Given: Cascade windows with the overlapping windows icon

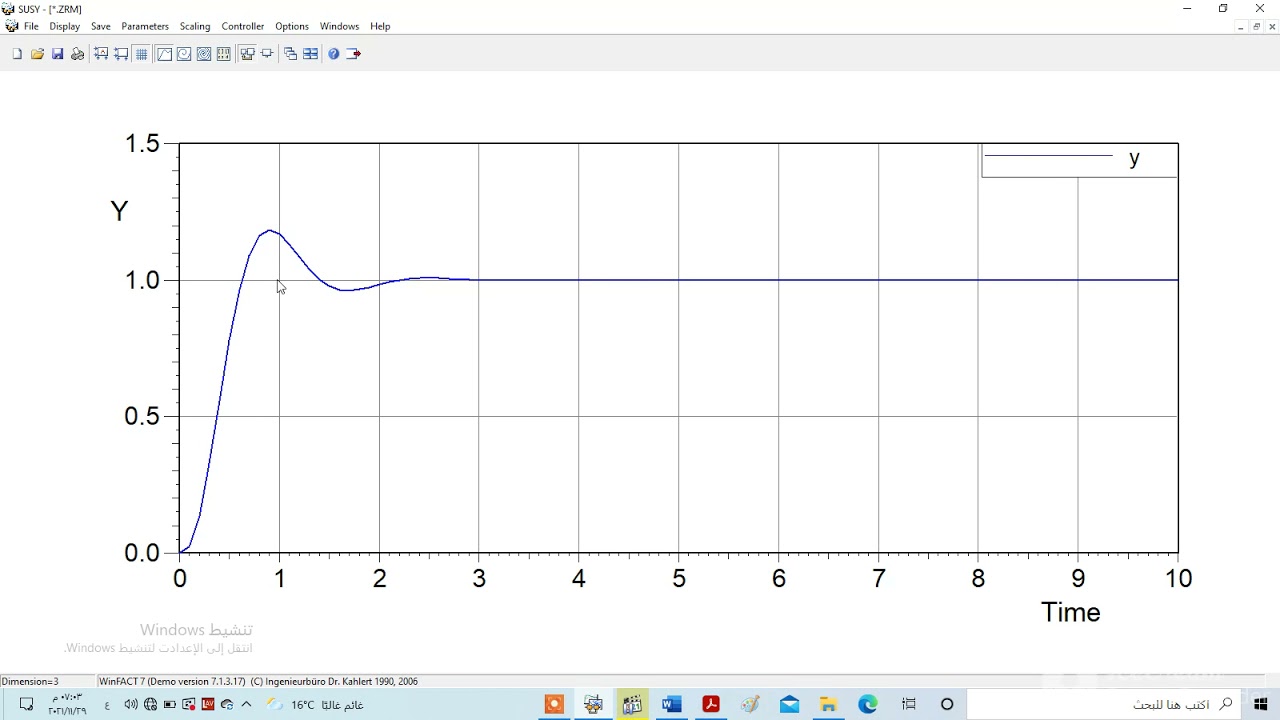Looking at the screenshot, I should (x=290, y=54).
